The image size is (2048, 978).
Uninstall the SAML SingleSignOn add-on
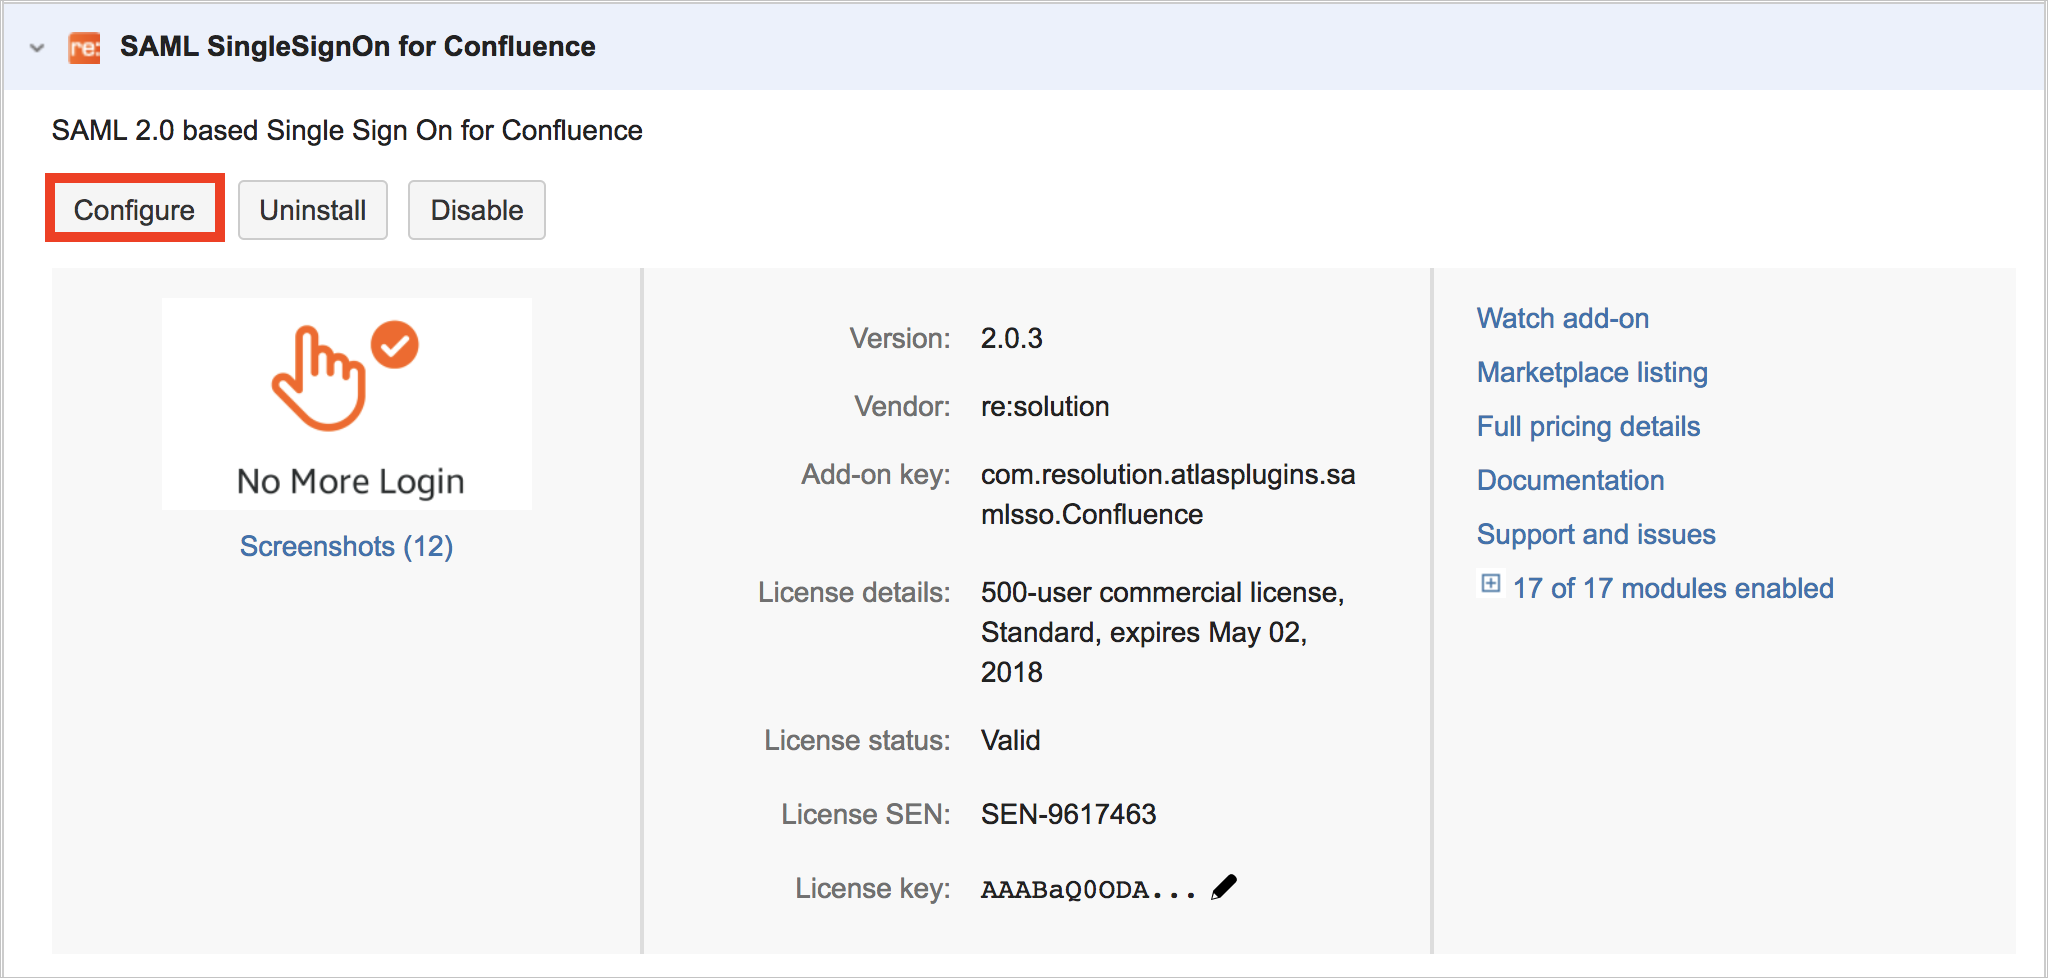coord(313,210)
